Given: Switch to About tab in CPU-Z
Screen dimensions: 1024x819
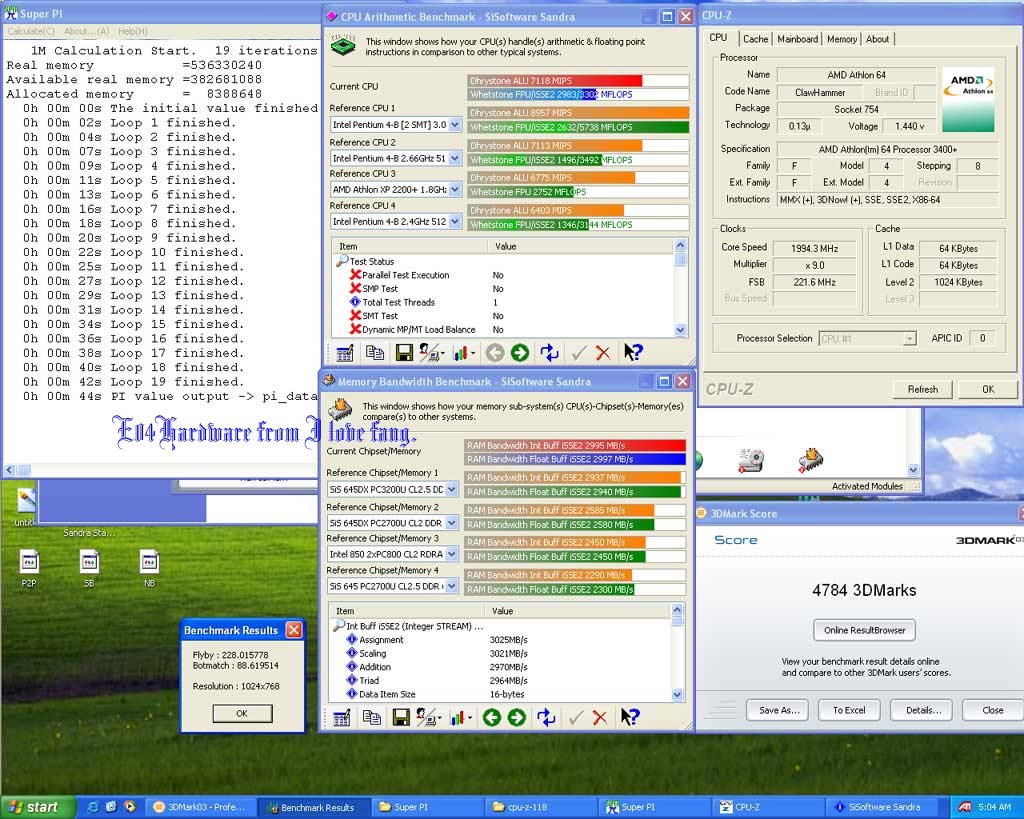Looking at the screenshot, I should click(877, 39).
